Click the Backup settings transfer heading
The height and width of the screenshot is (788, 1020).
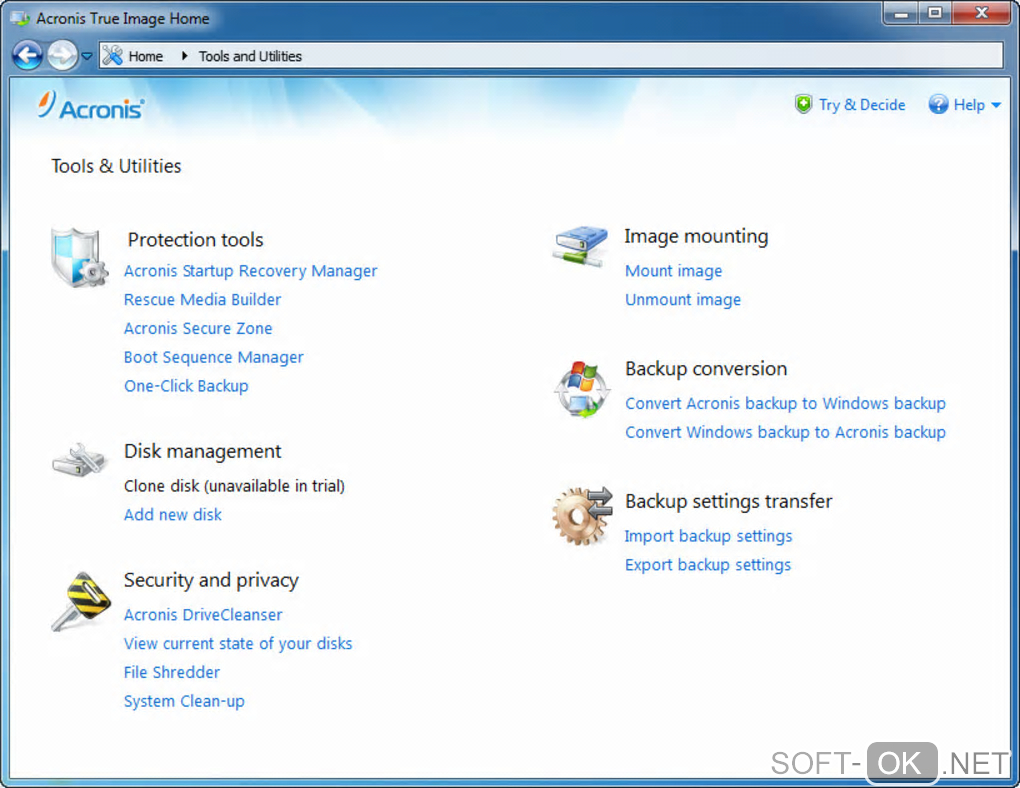[x=729, y=502]
